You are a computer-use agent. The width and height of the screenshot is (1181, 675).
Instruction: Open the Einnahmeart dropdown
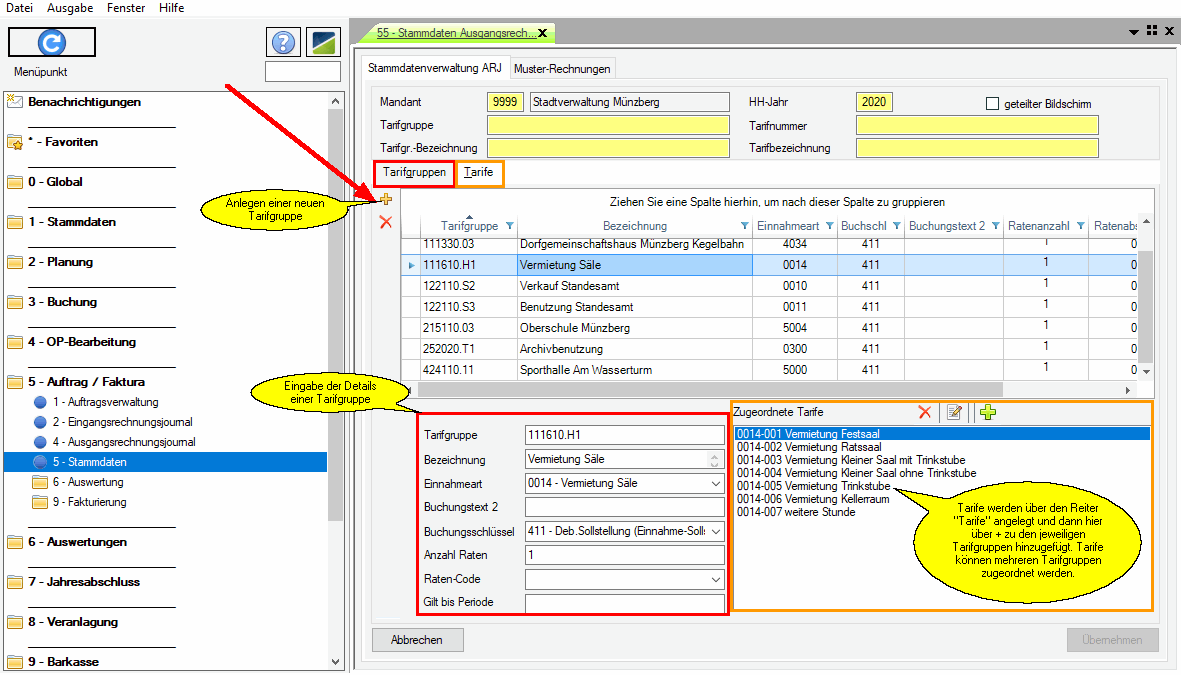click(715, 484)
